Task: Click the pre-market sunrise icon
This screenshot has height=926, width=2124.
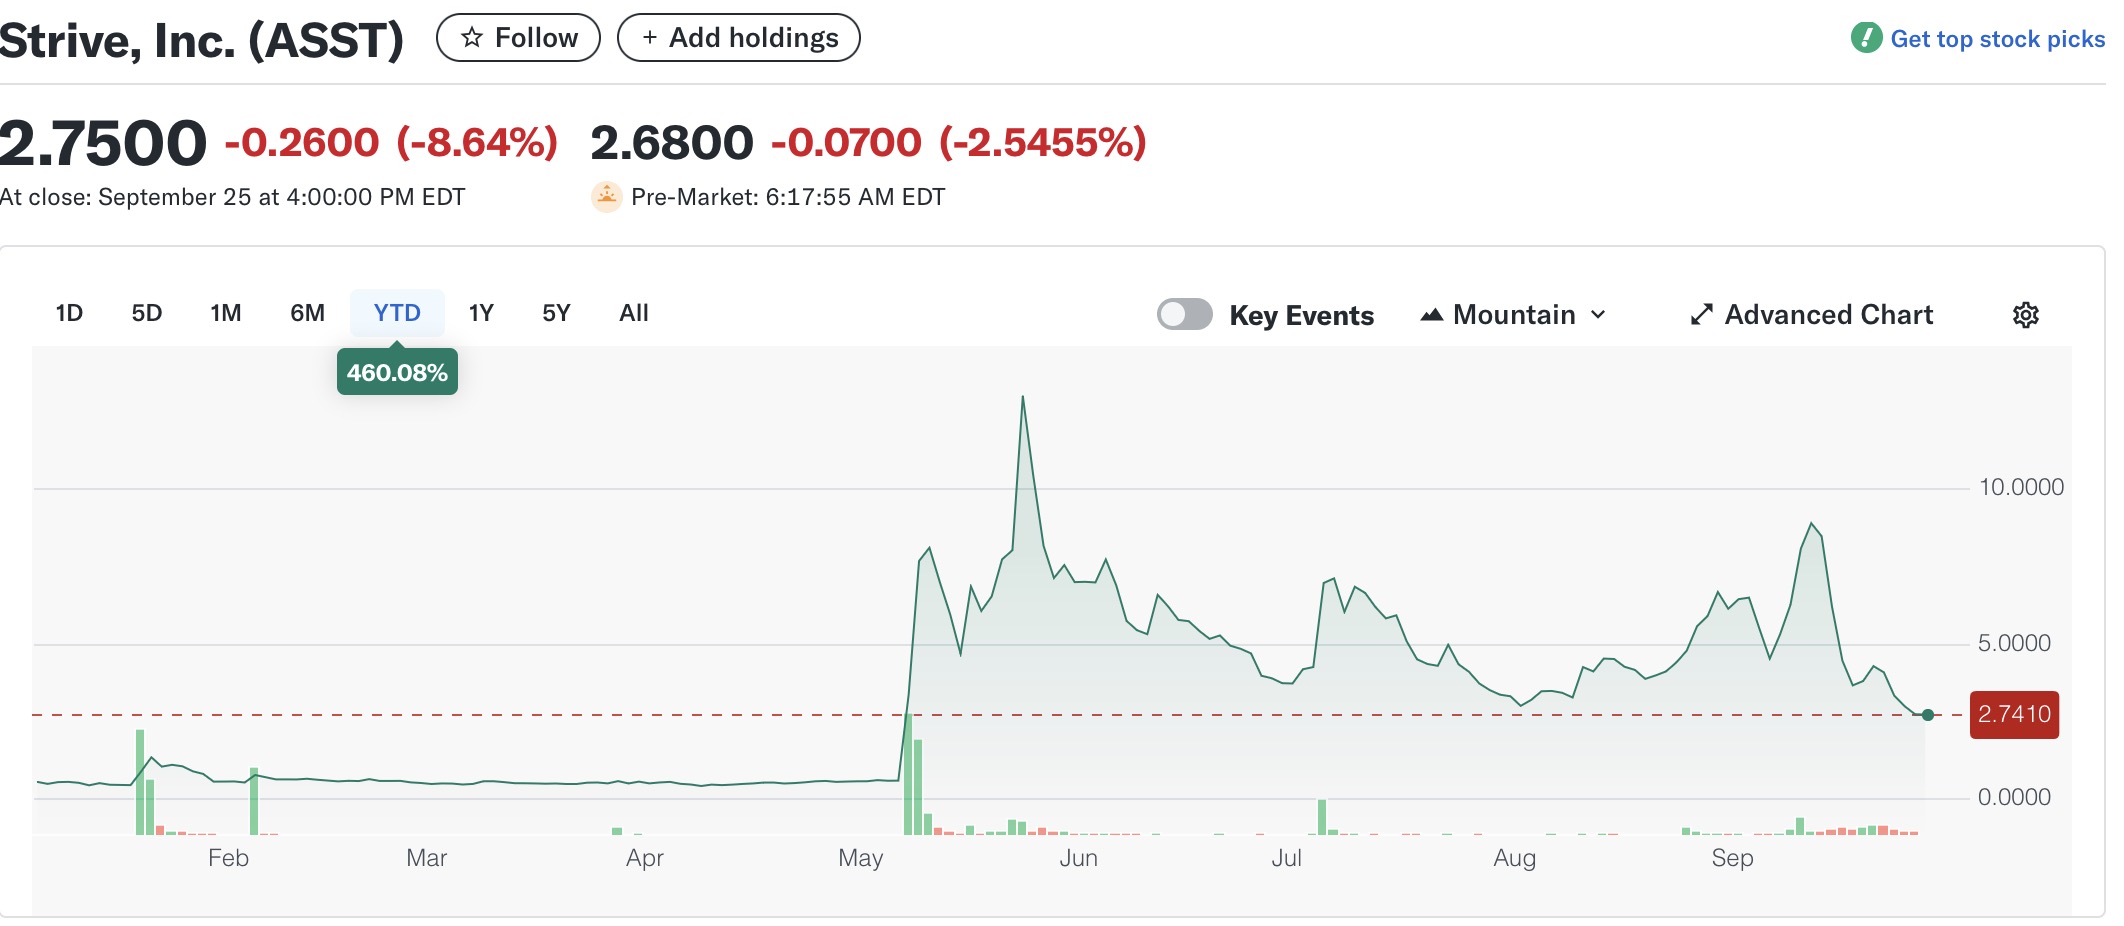Action: (x=606, y=197)
